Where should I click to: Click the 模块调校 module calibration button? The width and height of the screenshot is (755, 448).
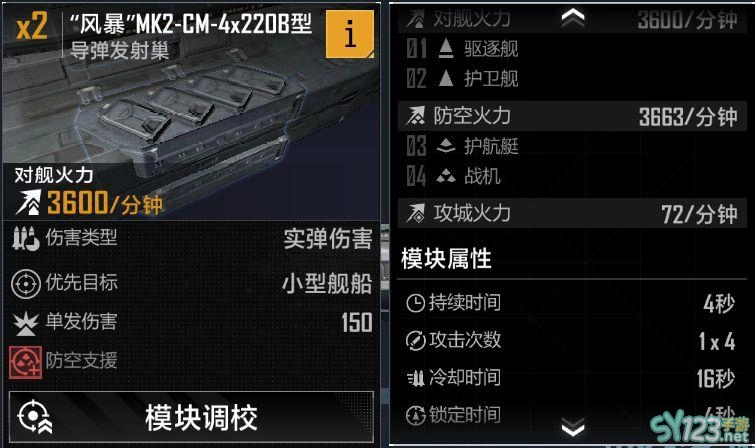tap(191, 417)
